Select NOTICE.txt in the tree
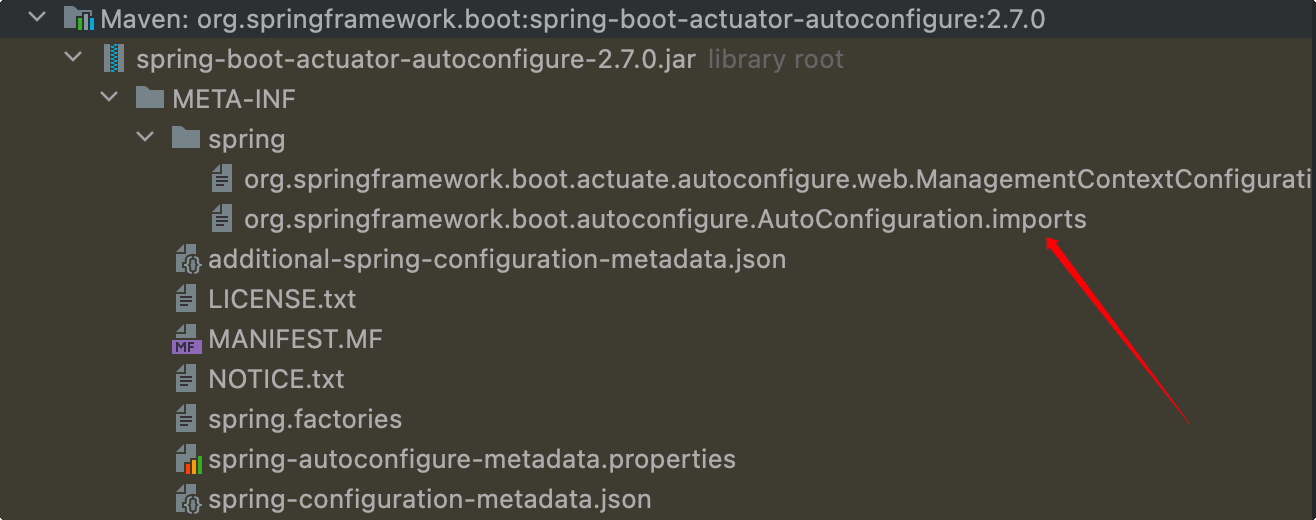1316x520 pixels. 276,379
